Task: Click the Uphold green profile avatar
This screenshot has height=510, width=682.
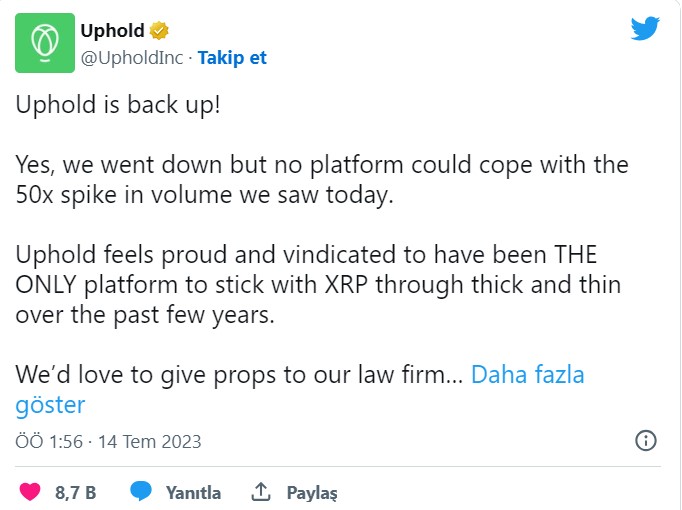Action: coord(44,43)
